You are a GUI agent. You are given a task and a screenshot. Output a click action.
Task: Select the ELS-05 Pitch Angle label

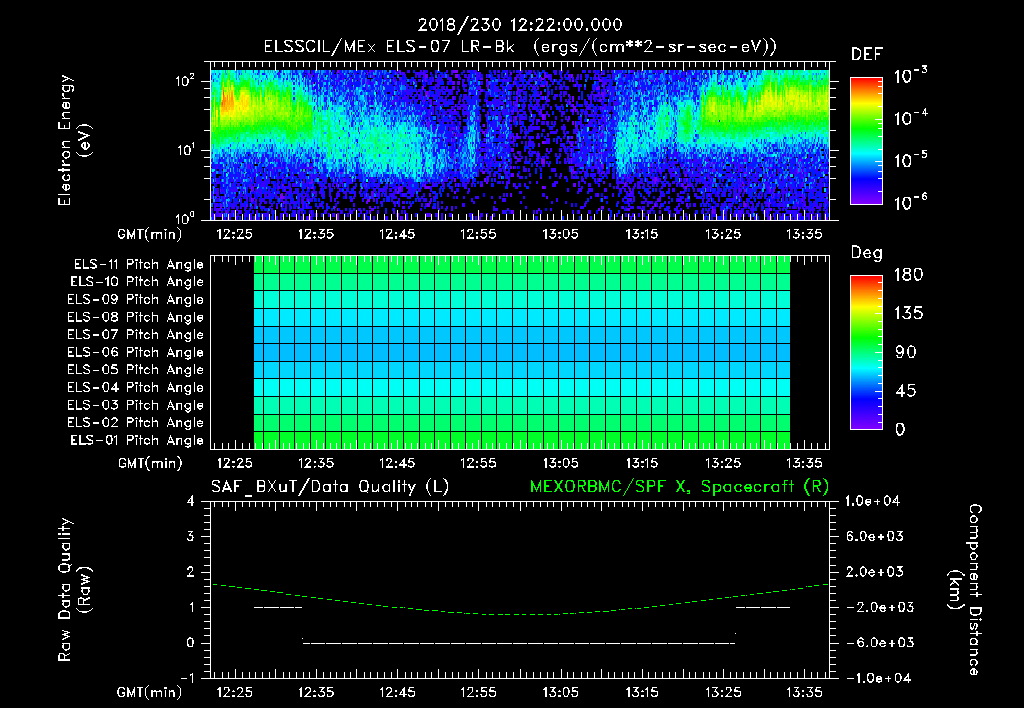[136, 370]
